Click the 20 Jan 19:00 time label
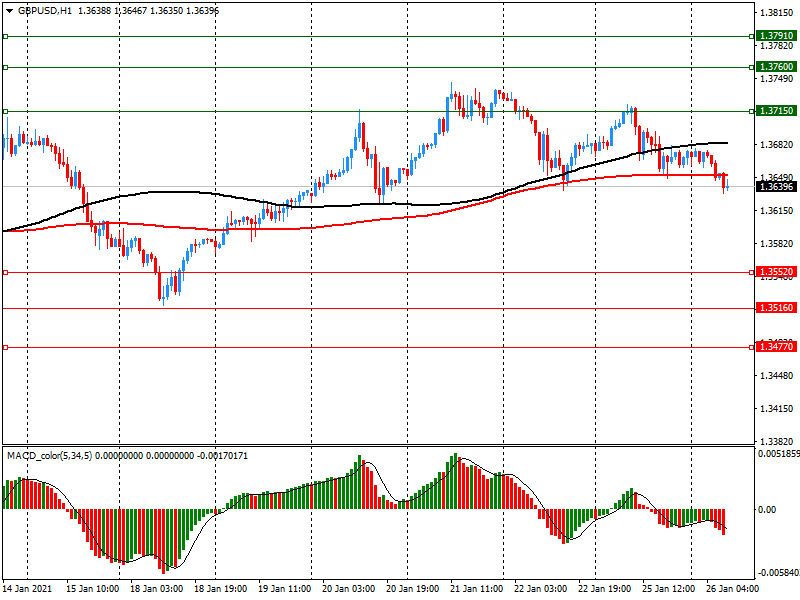Viewport: 800px width, 600px height. (x=412, y=588)
